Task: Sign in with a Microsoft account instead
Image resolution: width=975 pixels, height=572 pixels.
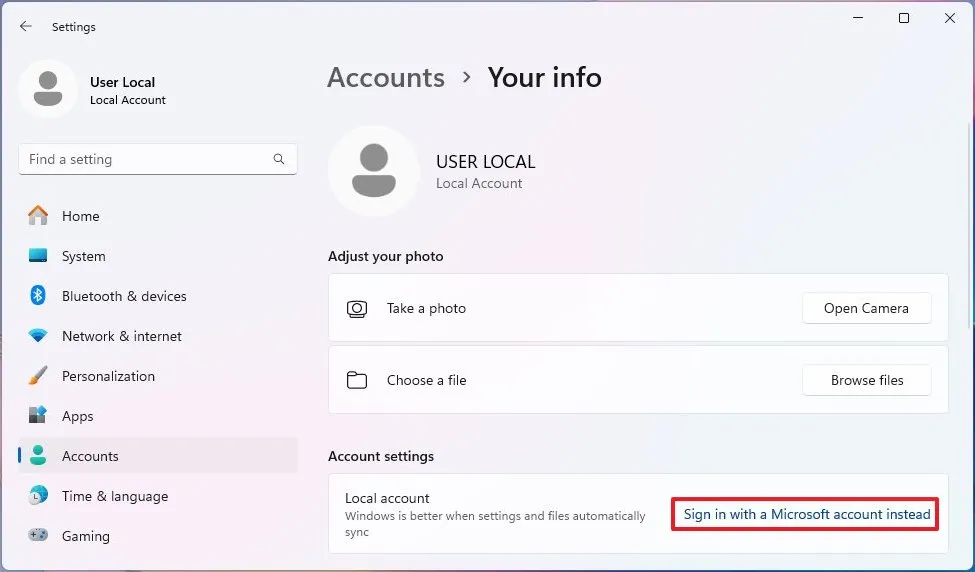Action: coord(806,514)
